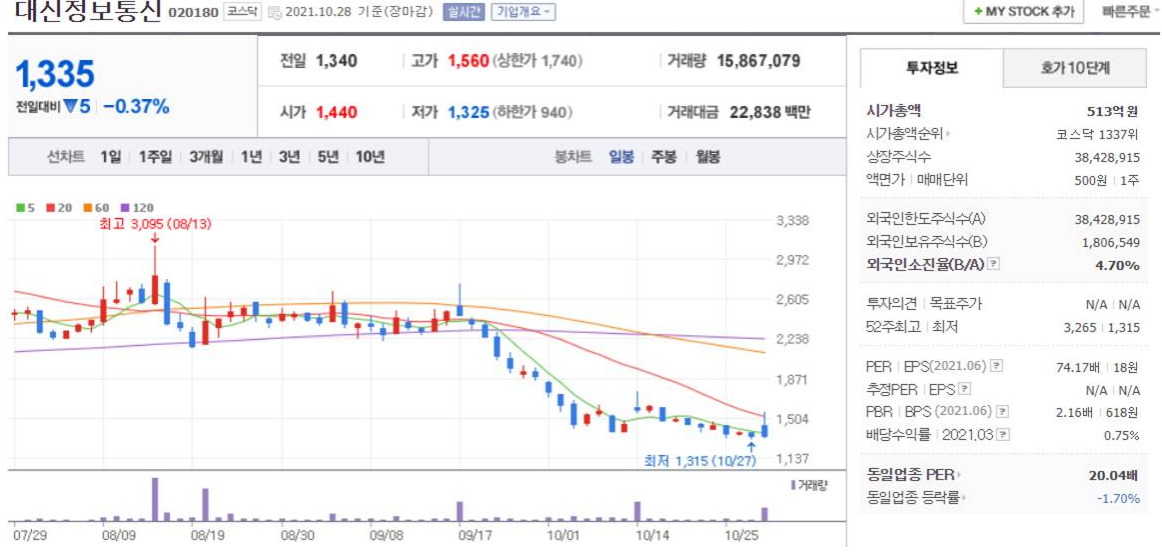Switch to the 호가10단계 tab
1162x557 pixels.
pyautogui.click(x=1075, y=68)
